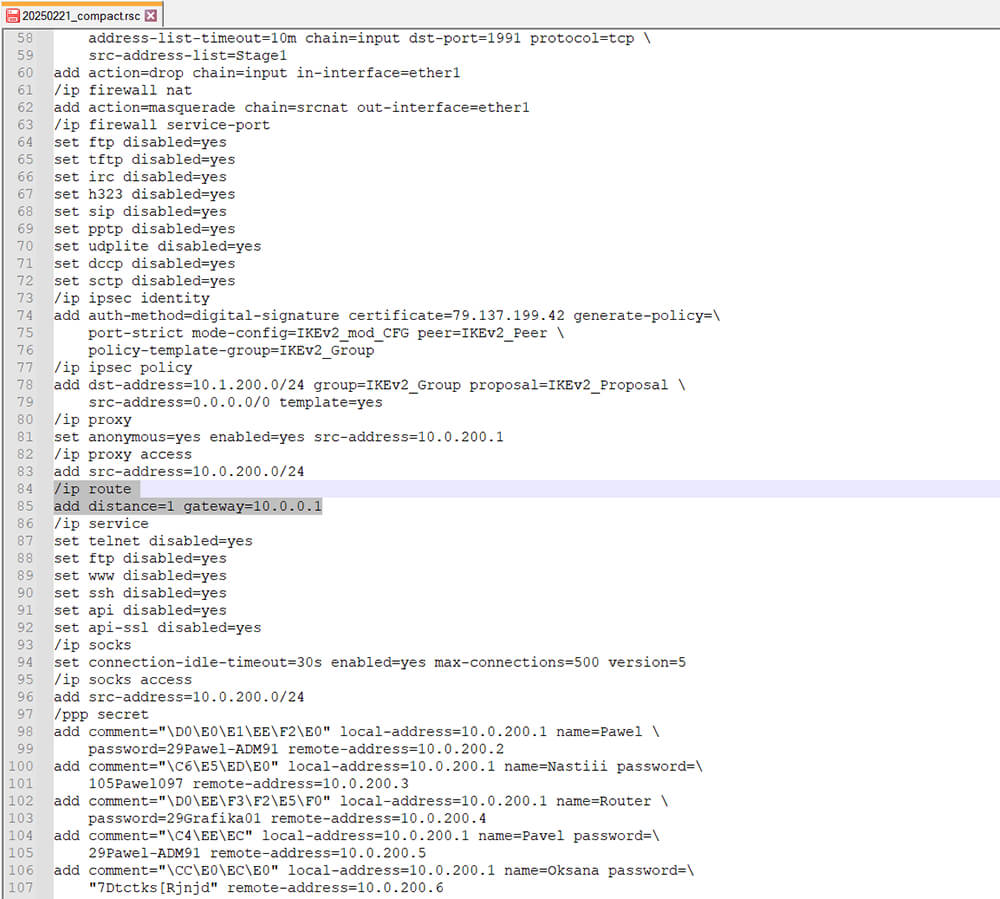Click the masquerade srcnat rule line
The image size is (1000, 899).
pos(291,107)
